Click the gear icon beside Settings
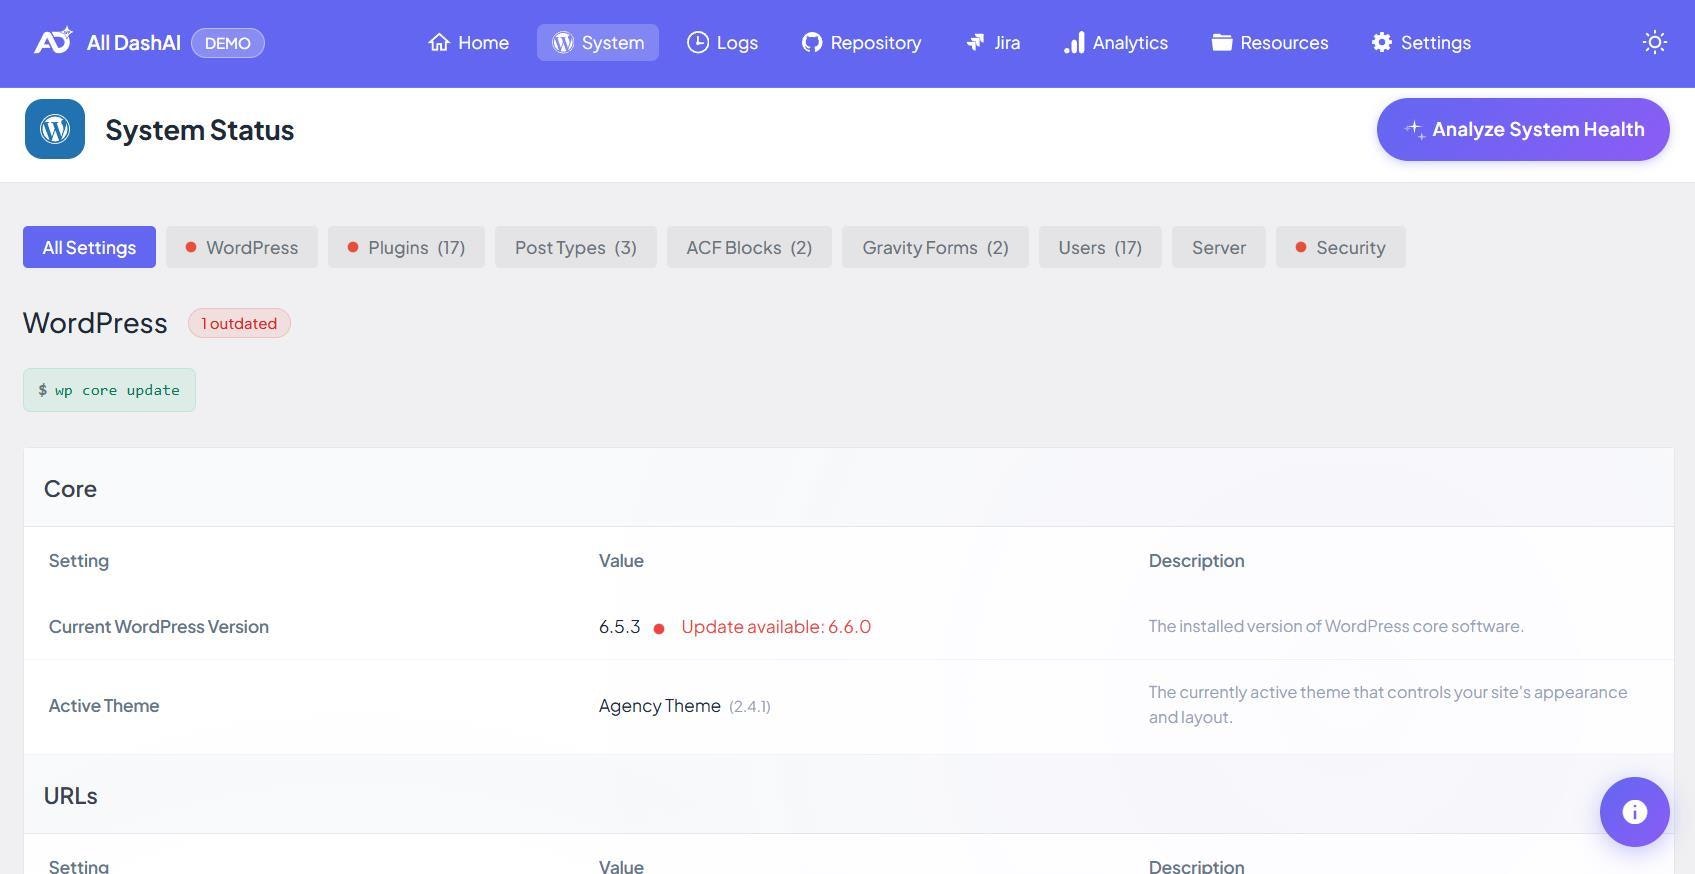The width and height of the screenshot is (1695, 874). click(x=1382, y=42)
